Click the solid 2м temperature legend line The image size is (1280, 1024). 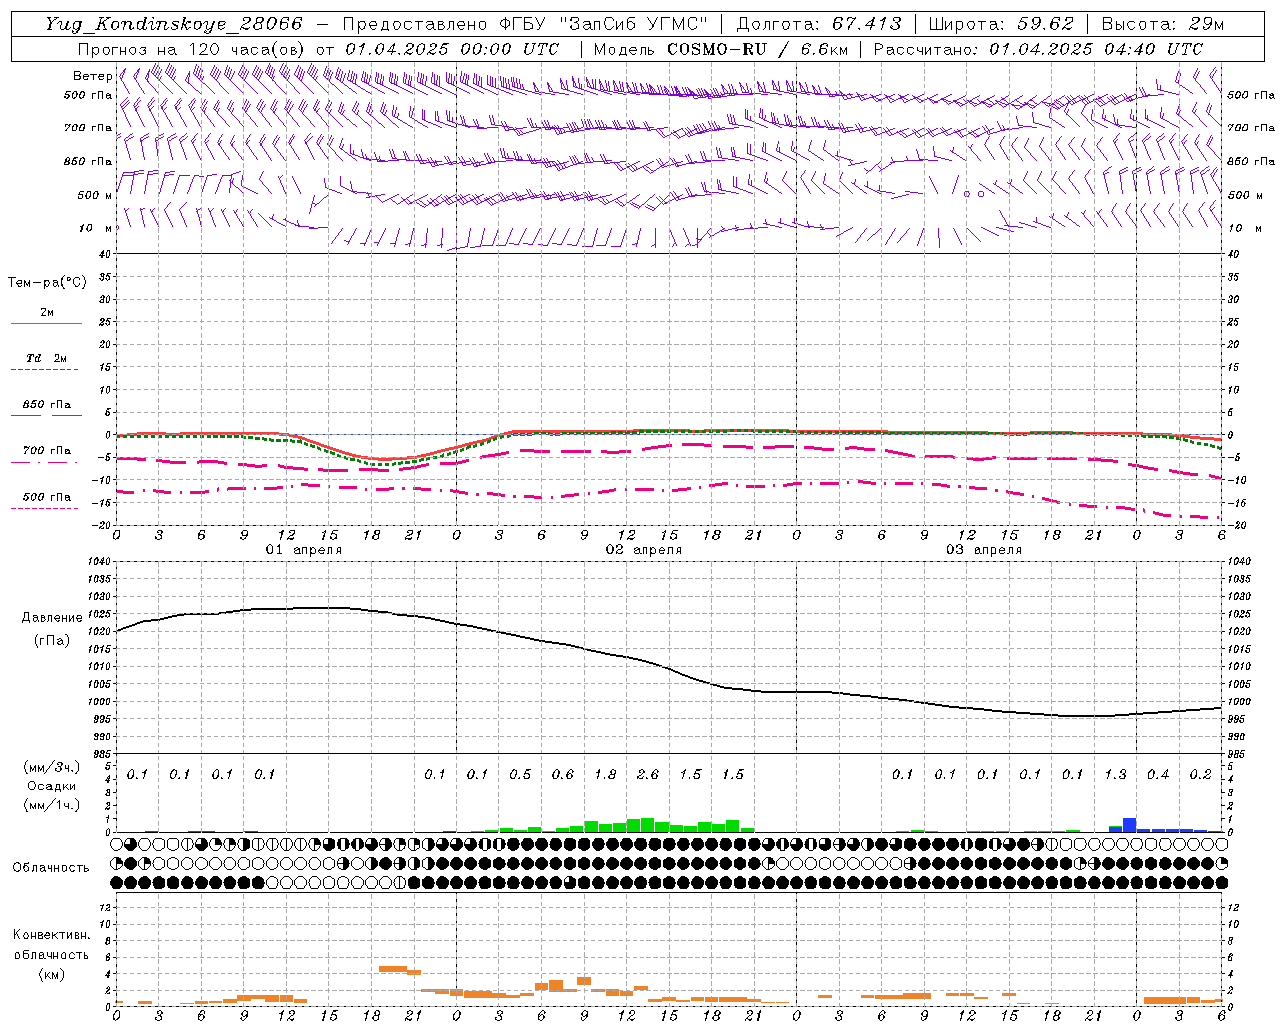click(x=46, y=323)
